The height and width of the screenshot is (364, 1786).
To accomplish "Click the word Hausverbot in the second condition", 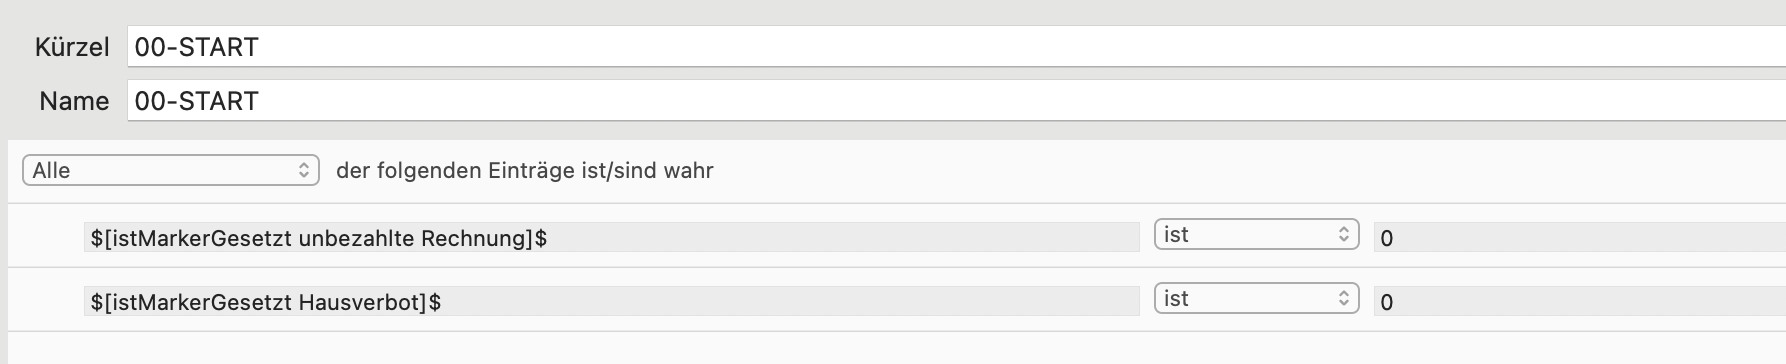I will (x=370, y=301).
